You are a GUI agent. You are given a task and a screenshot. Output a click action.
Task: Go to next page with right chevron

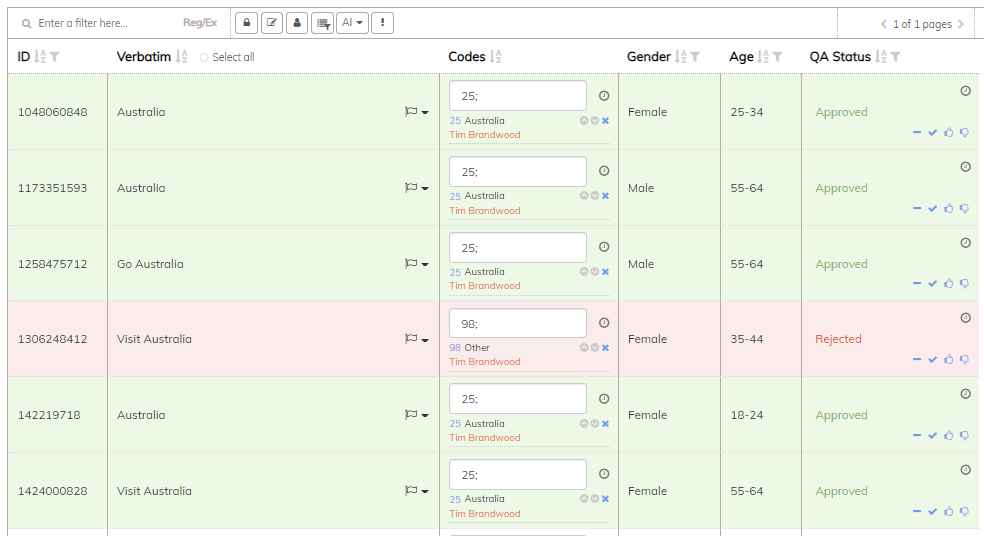click(961, 24)
